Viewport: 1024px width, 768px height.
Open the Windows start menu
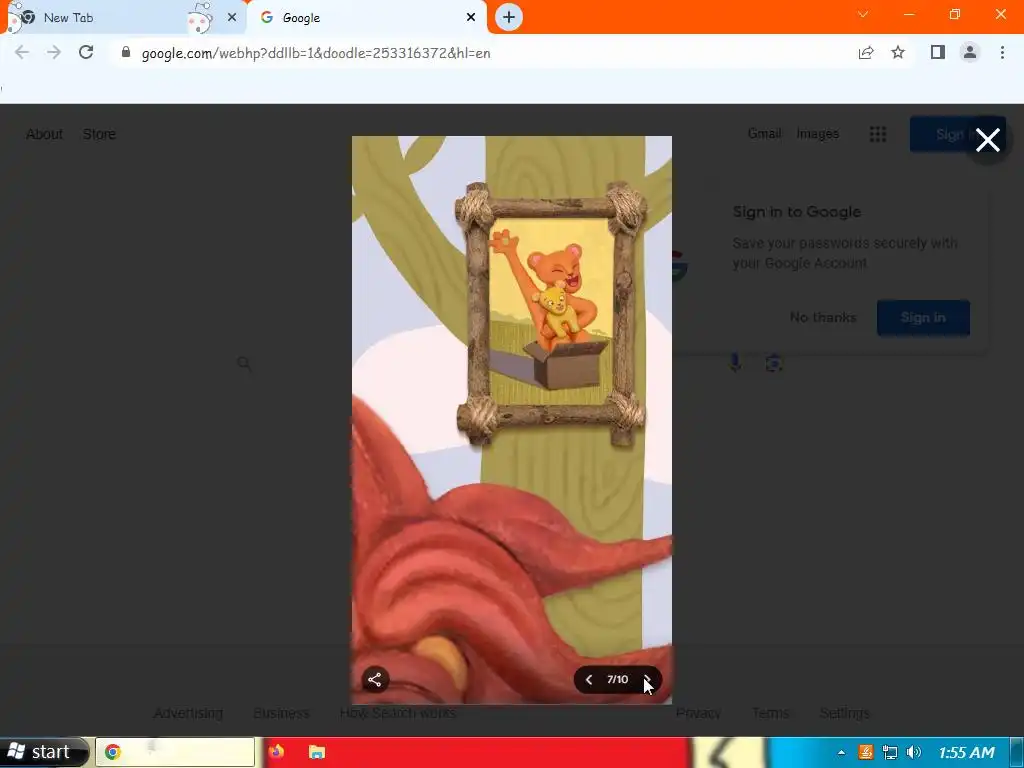(x=43, y=752)
